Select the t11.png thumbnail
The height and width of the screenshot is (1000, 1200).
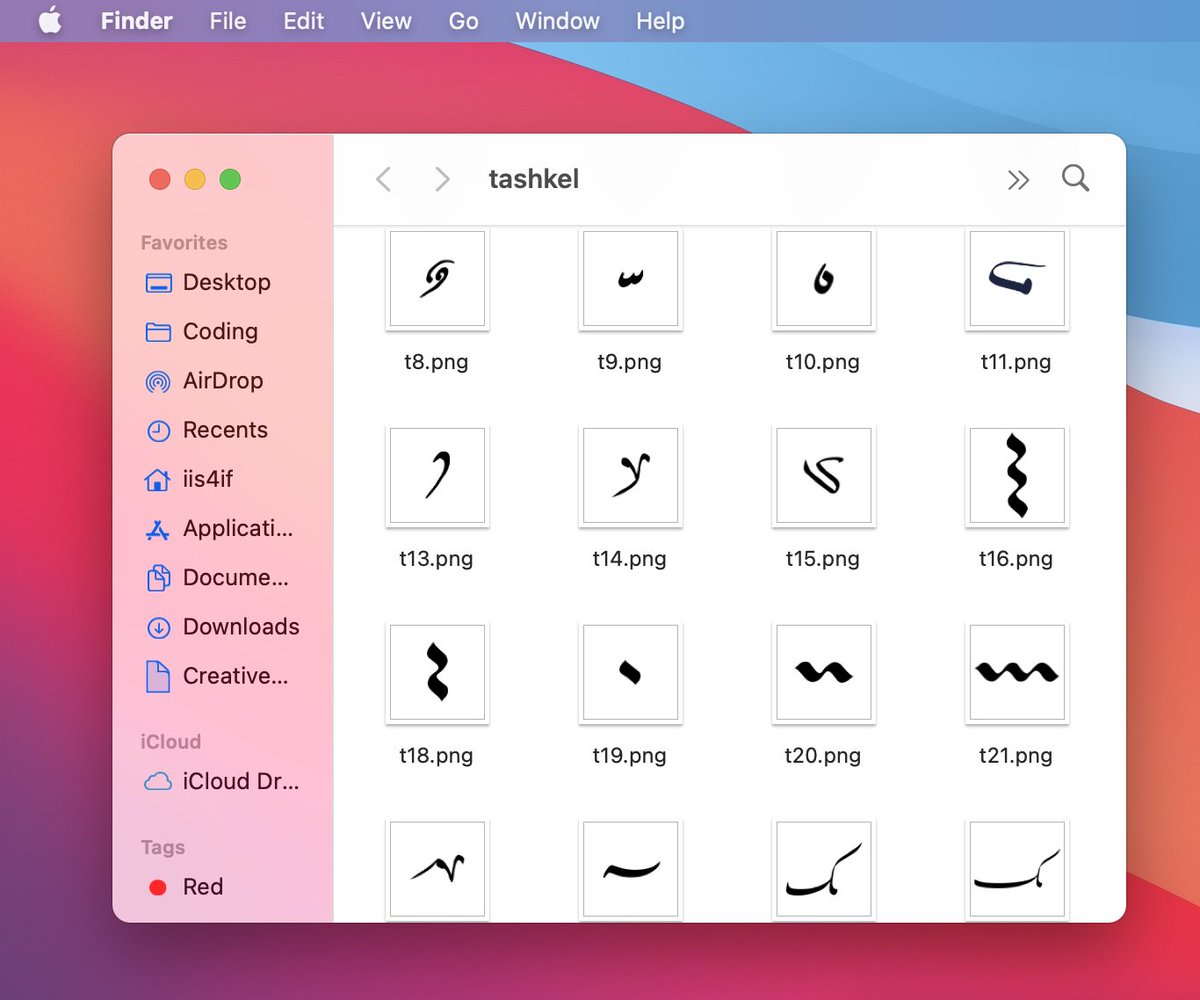pyautogui.click(x=1017, y=279)
